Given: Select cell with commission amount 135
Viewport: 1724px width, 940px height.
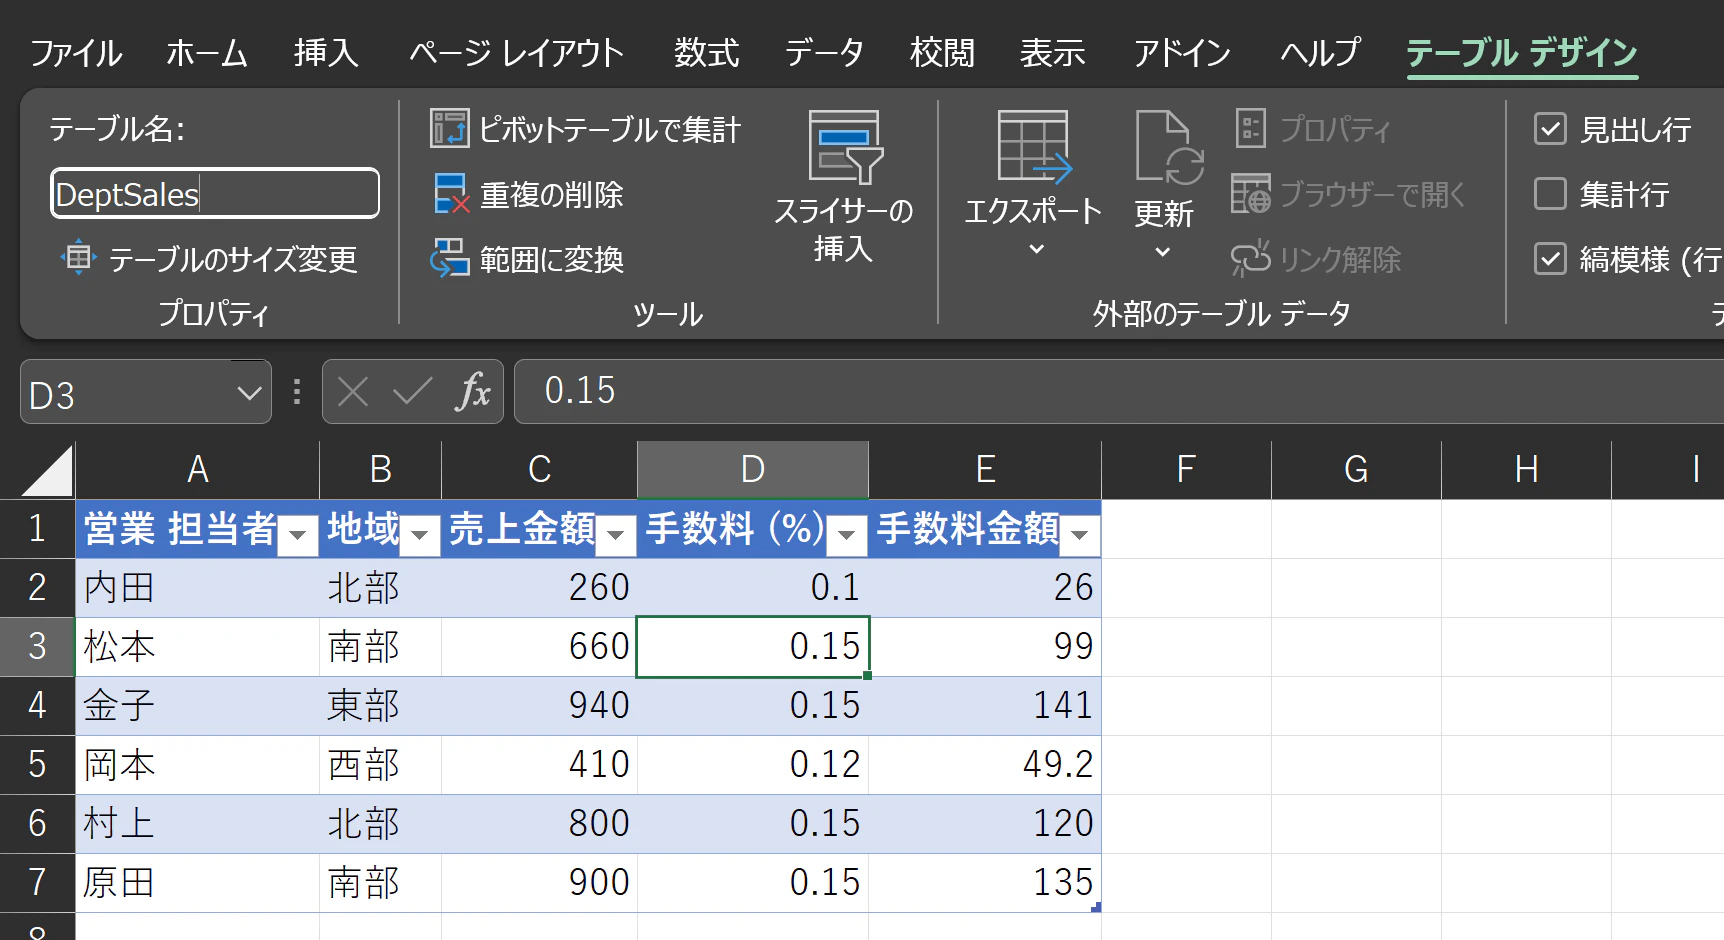Looking at the screenshot, I should point(985,883).
